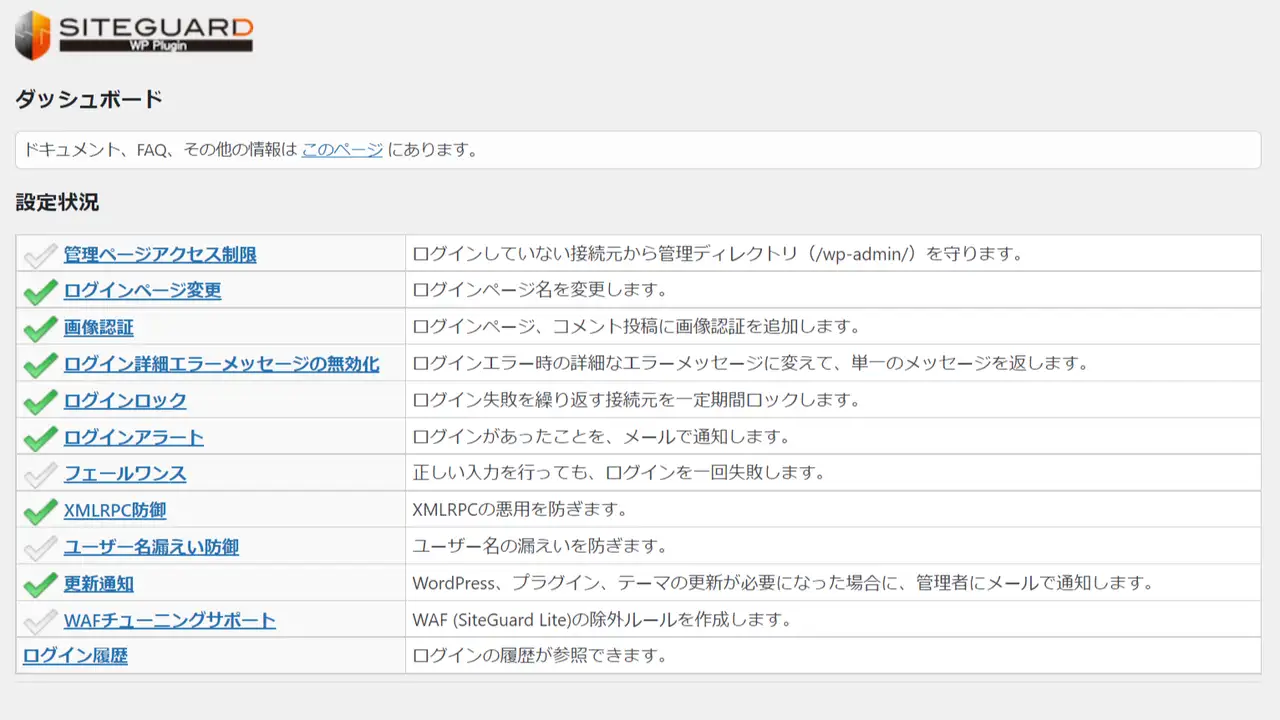Click the SiteGuard WP Plugin logo
Viewport: 1280px width, 720px height.
tap(134, 35)
